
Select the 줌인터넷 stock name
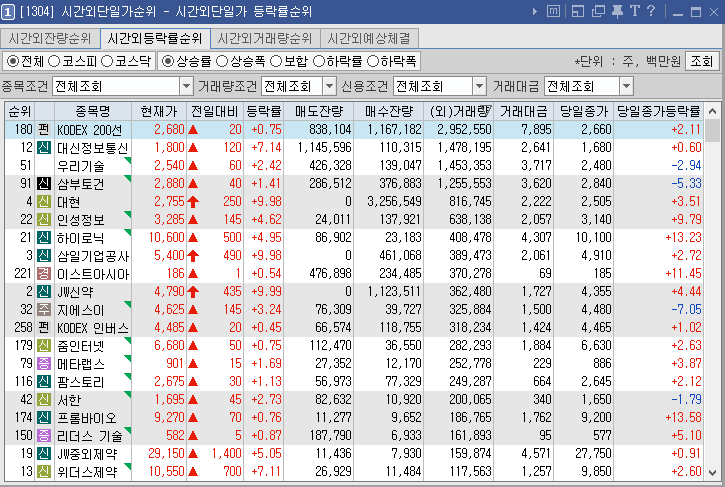[x=80, y=345]
